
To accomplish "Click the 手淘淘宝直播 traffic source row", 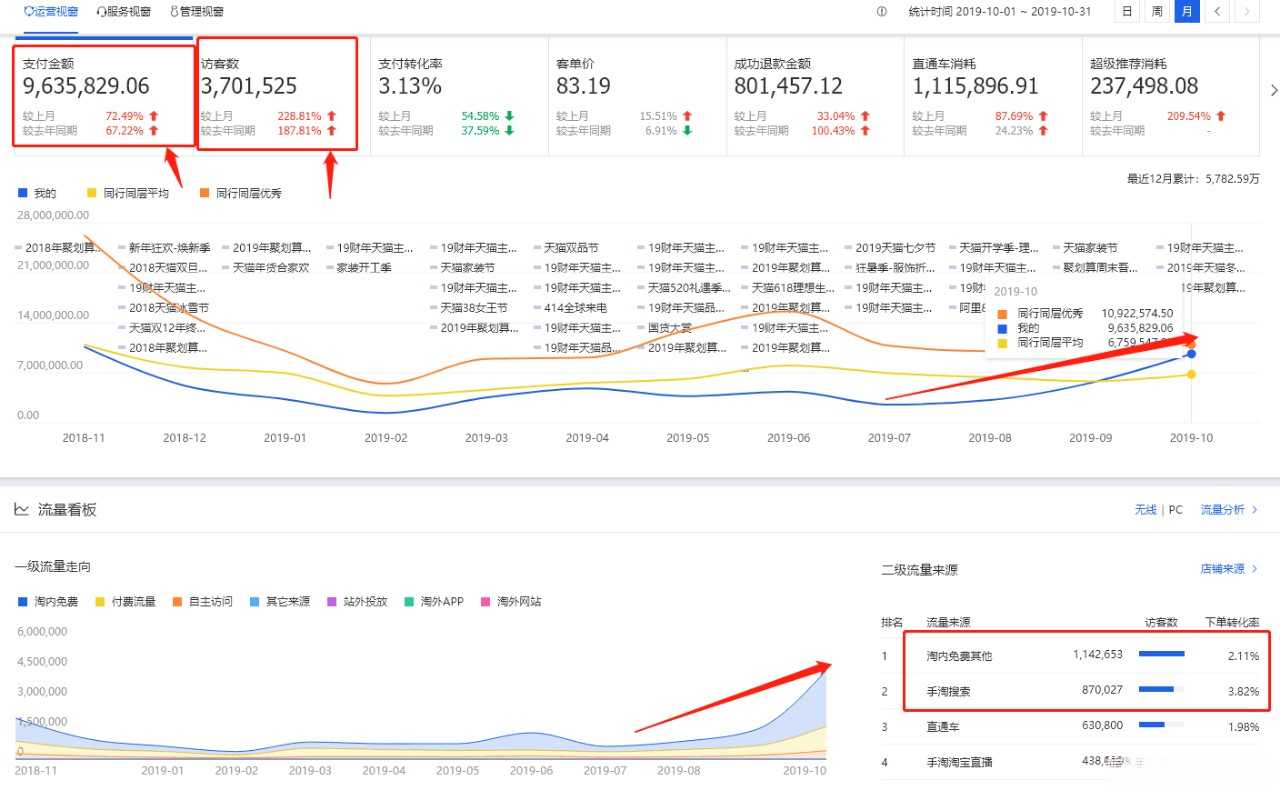I will click(1070, 762).
